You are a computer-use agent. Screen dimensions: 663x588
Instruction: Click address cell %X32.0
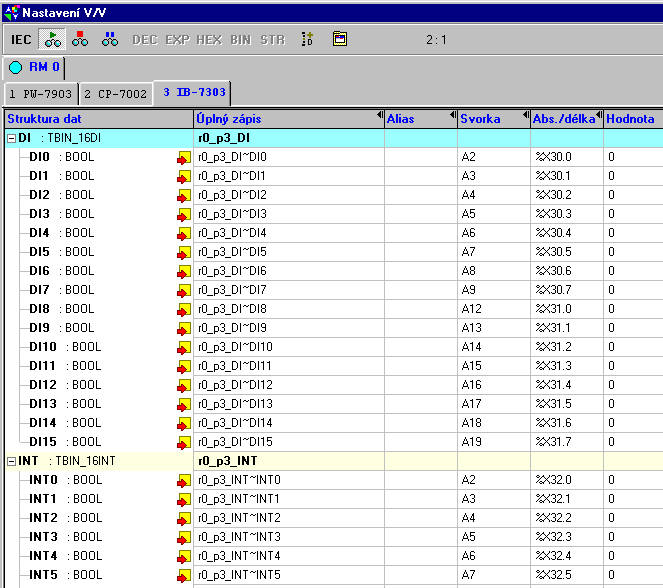[x=567, y=480]
